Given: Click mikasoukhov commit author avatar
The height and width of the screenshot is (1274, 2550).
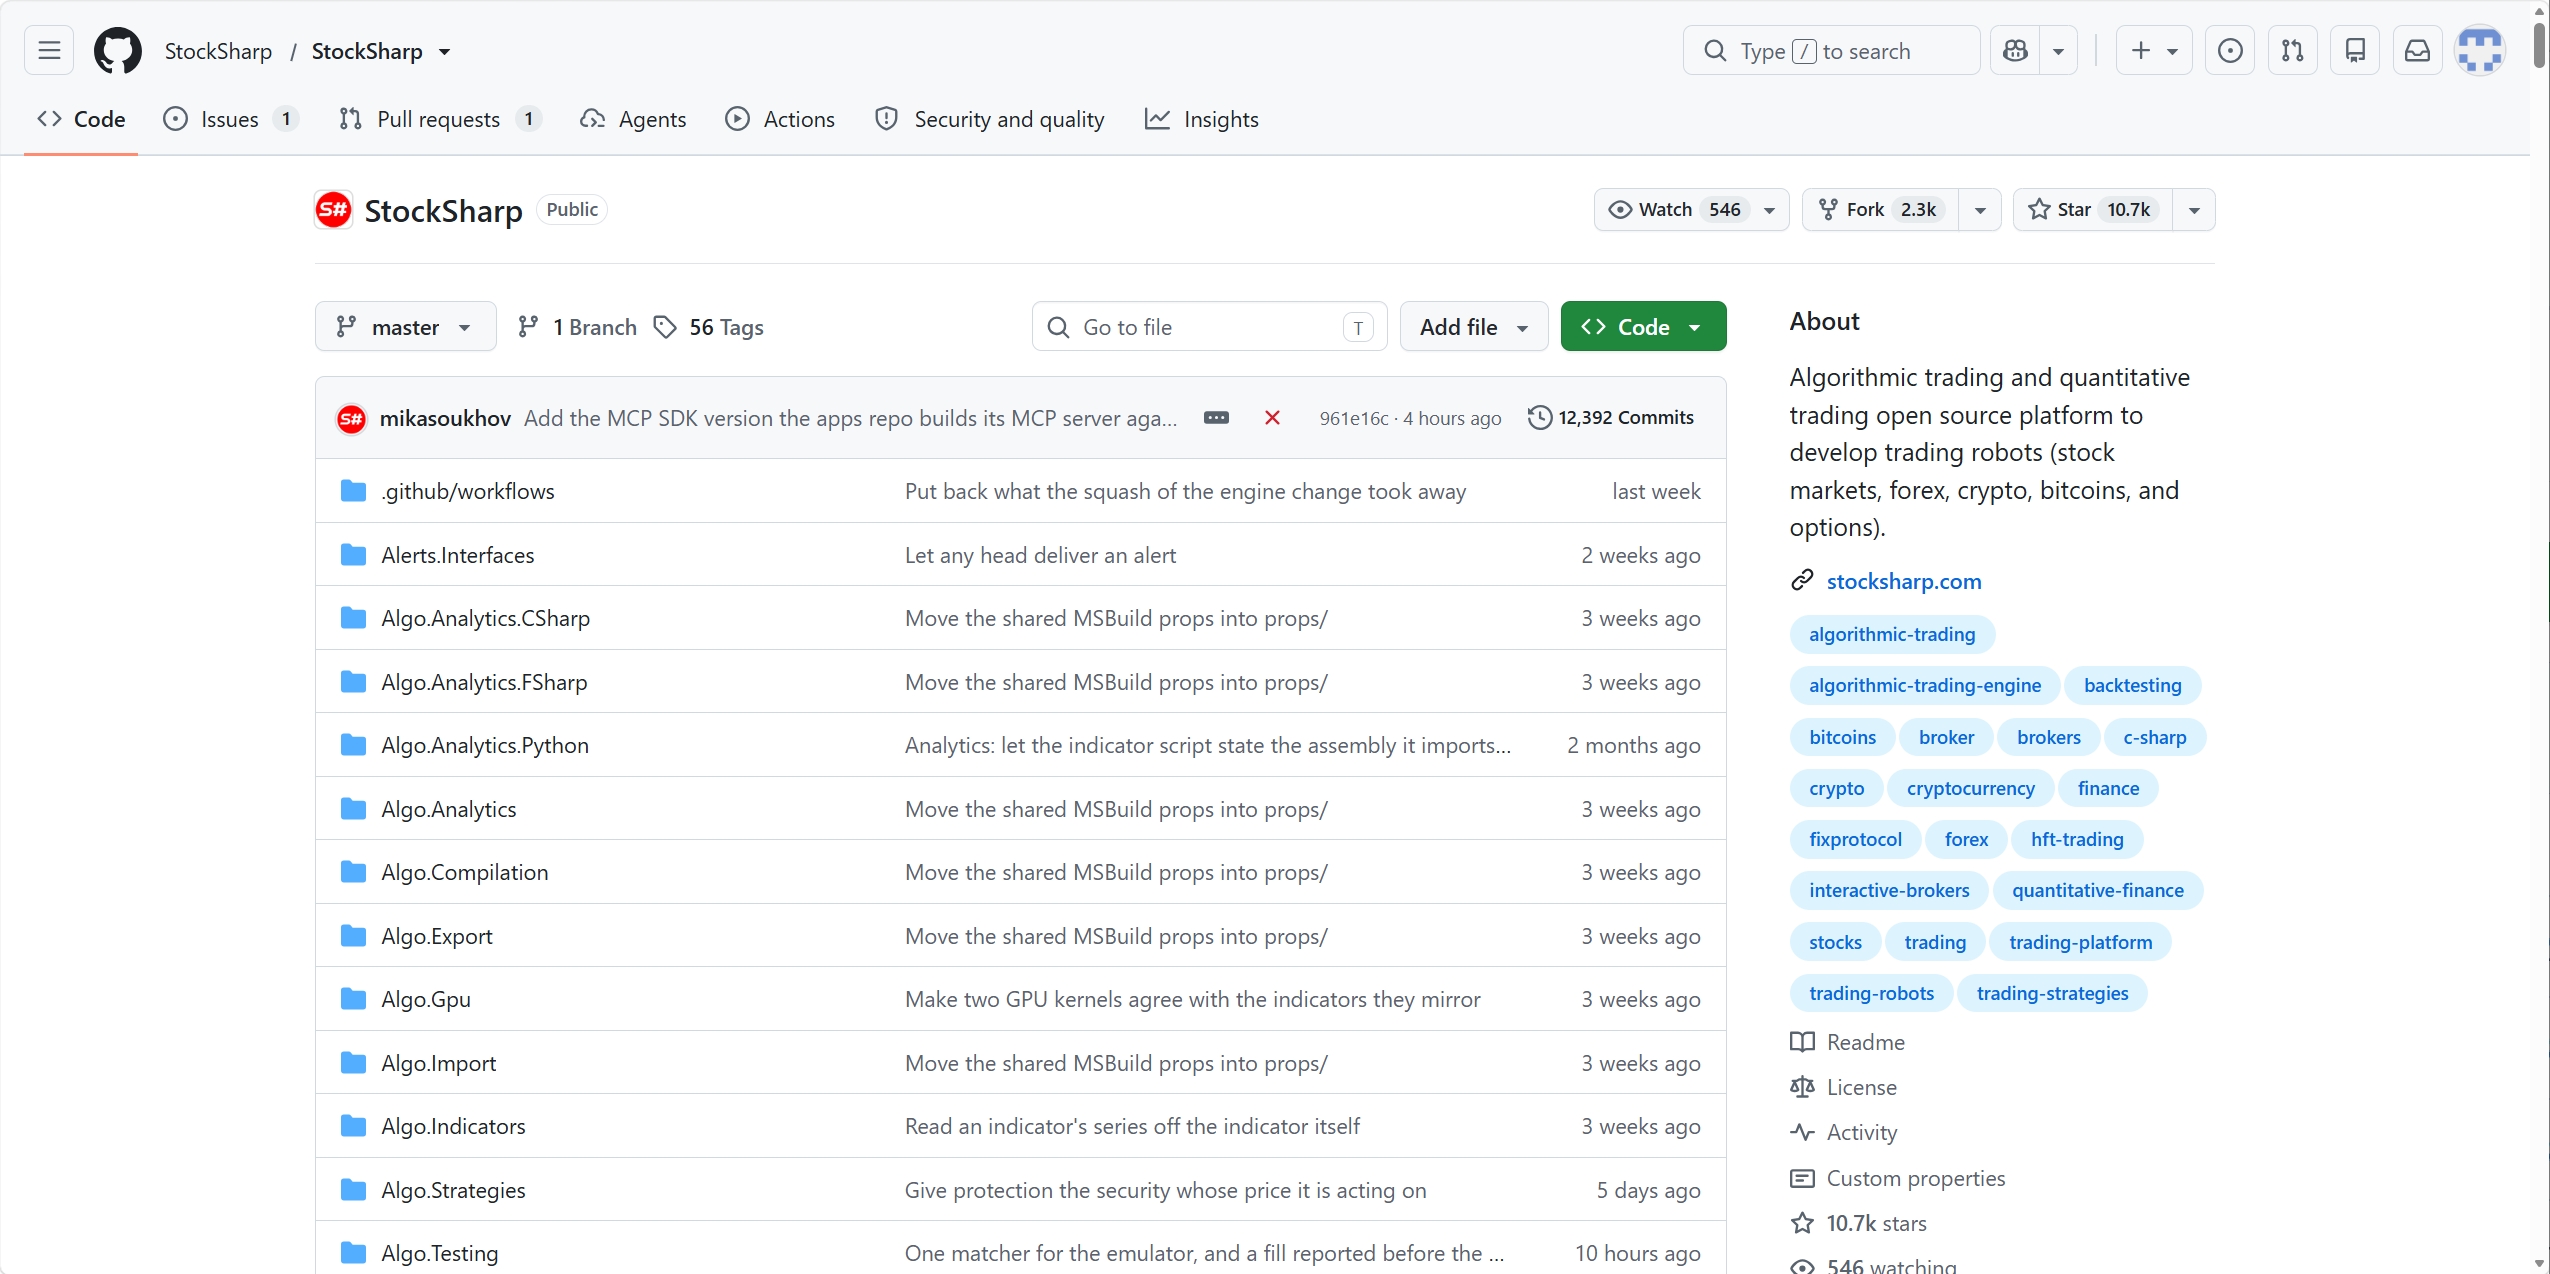Looking at the screenshot, I should [351, 418].
